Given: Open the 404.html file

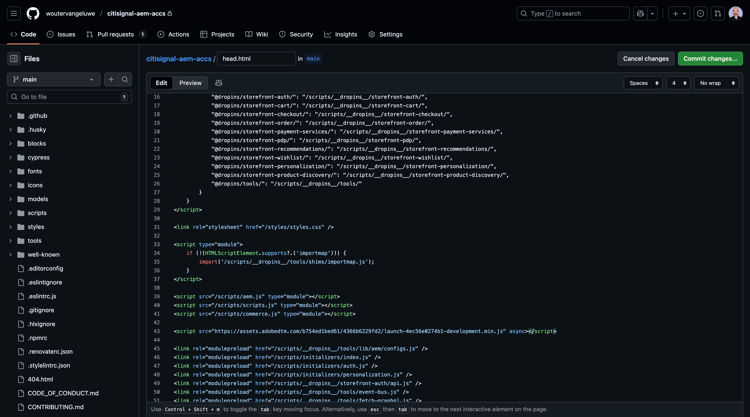Looking at the screenshot, I should (x=40, y=379).
